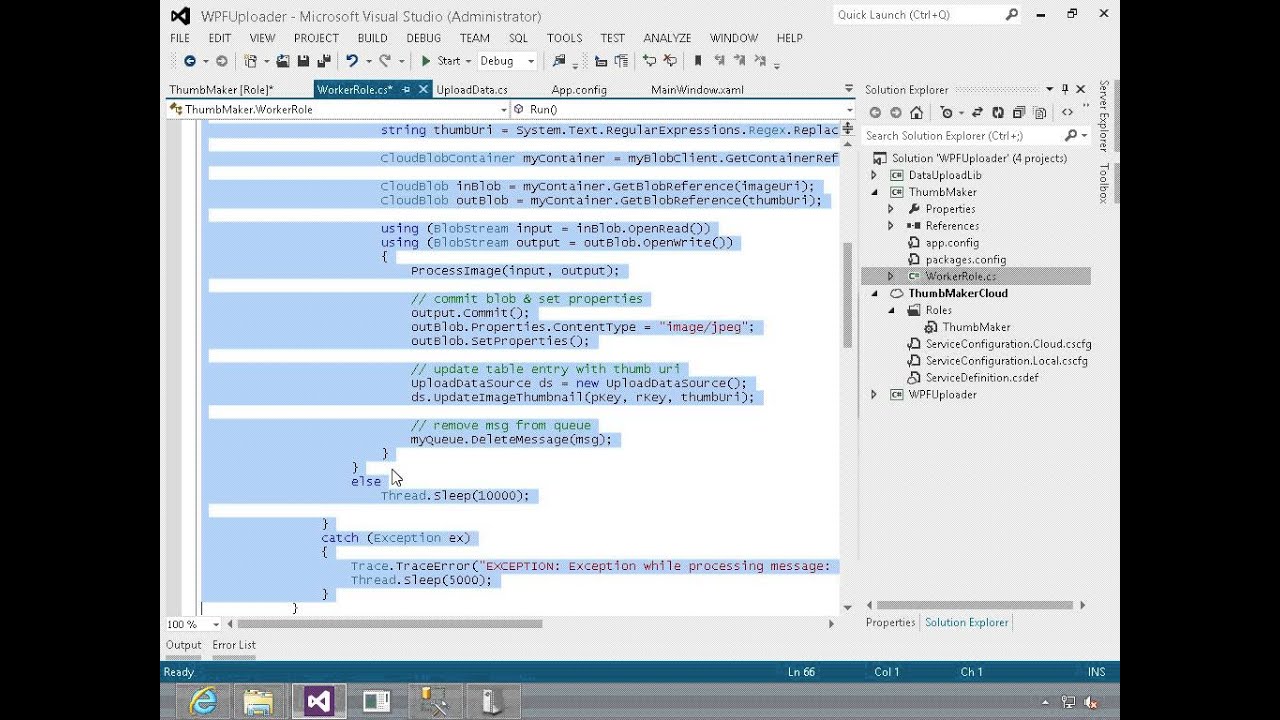Open the Output window tab
This screenshot has width=1280, height=720.
pos(183,645)
